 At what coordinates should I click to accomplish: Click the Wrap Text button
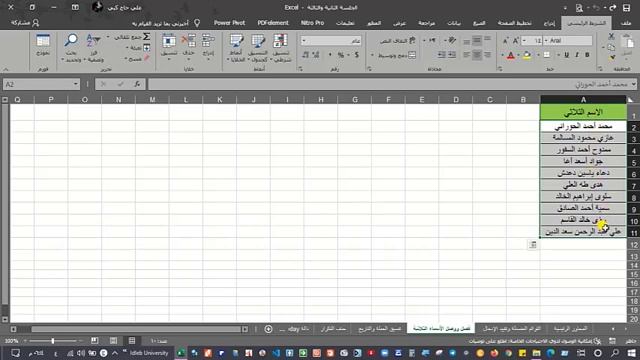coord(398,40)
